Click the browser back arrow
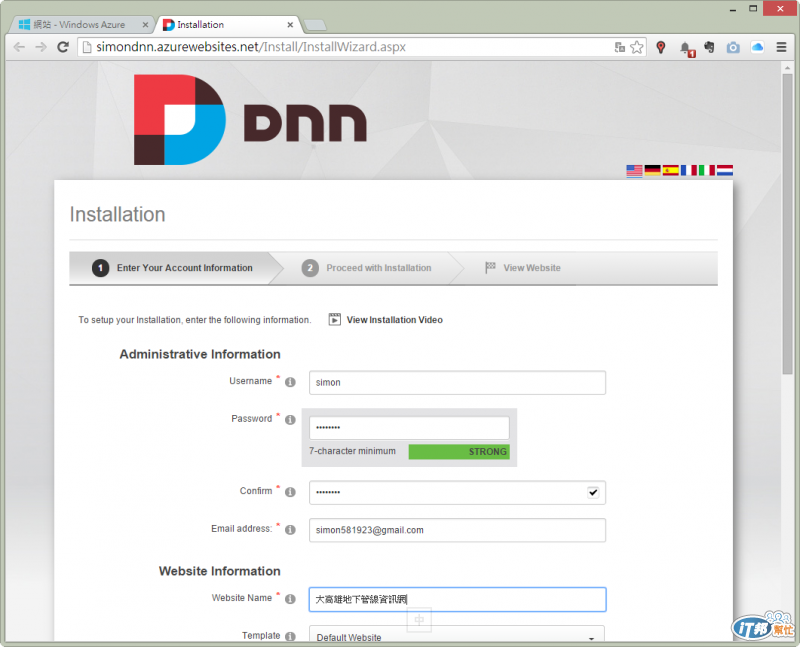 coord(19,47)
